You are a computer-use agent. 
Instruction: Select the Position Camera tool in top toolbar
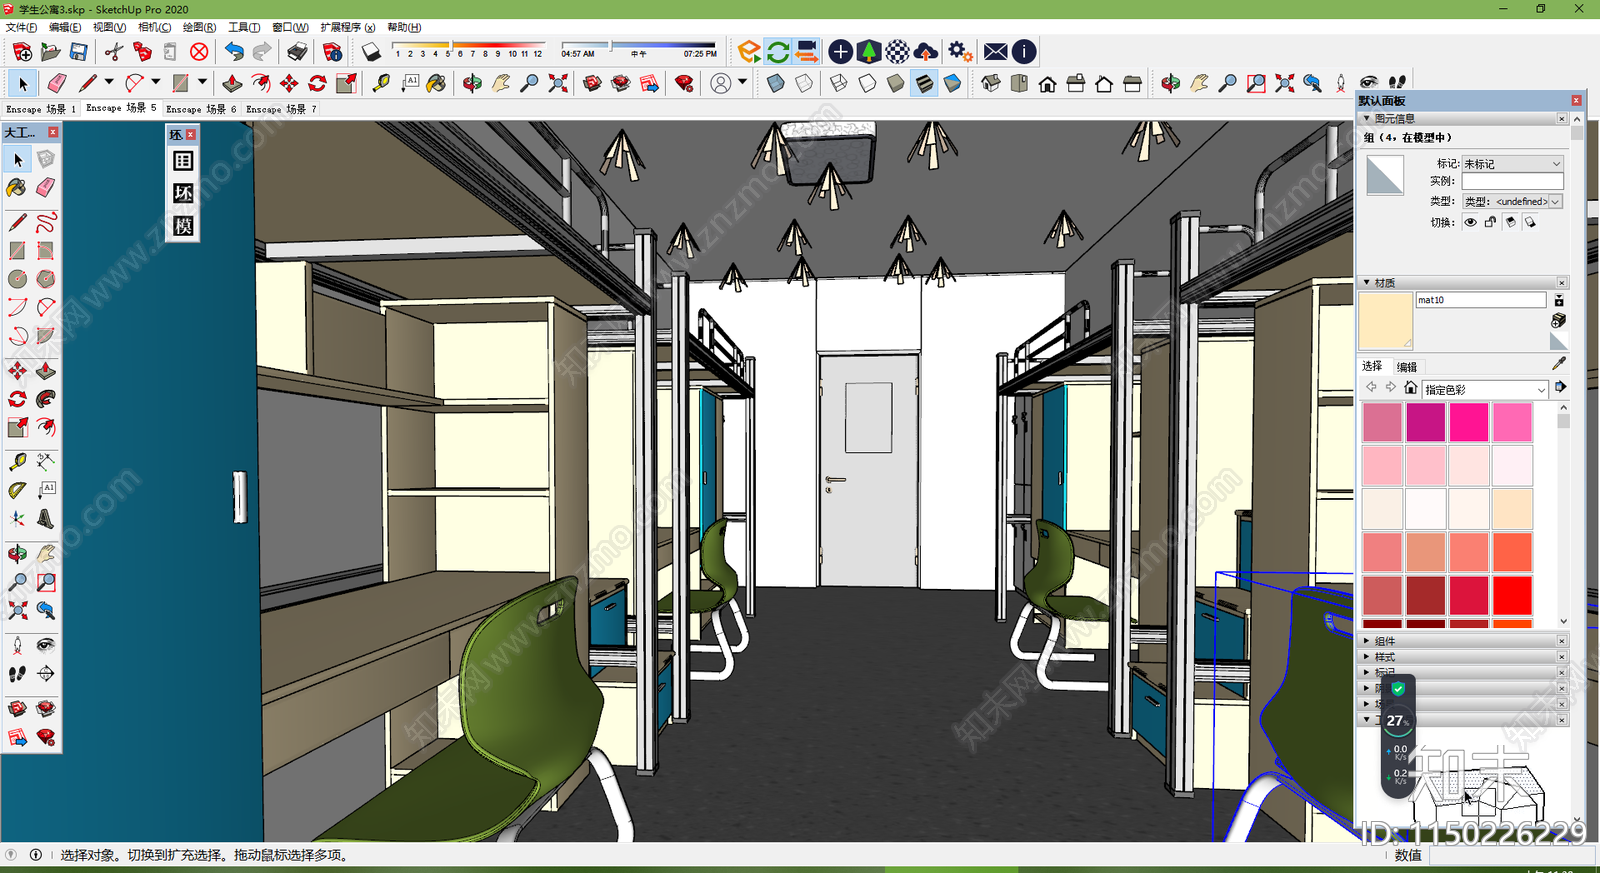[x=1341, y=83]
